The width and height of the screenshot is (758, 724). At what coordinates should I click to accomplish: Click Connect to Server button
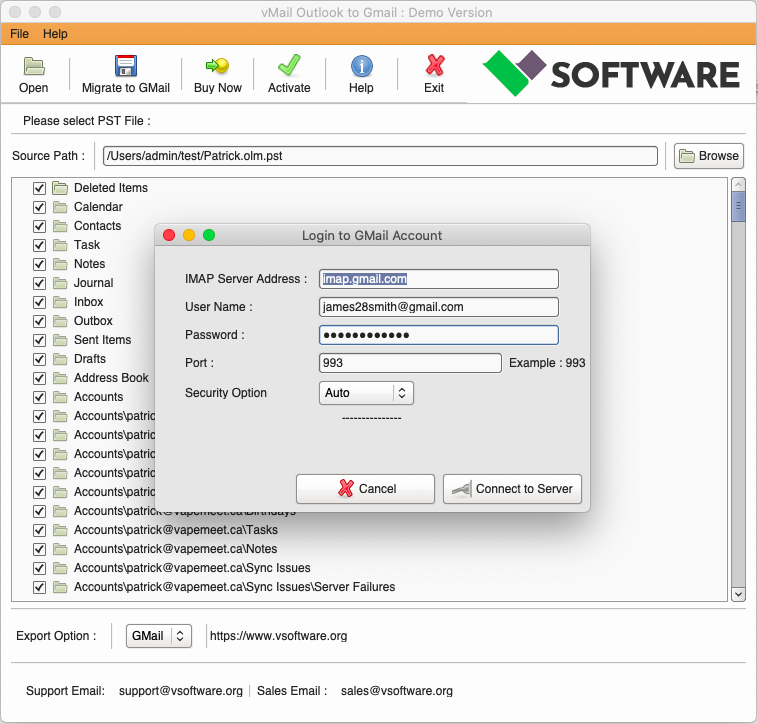point(512,489)
